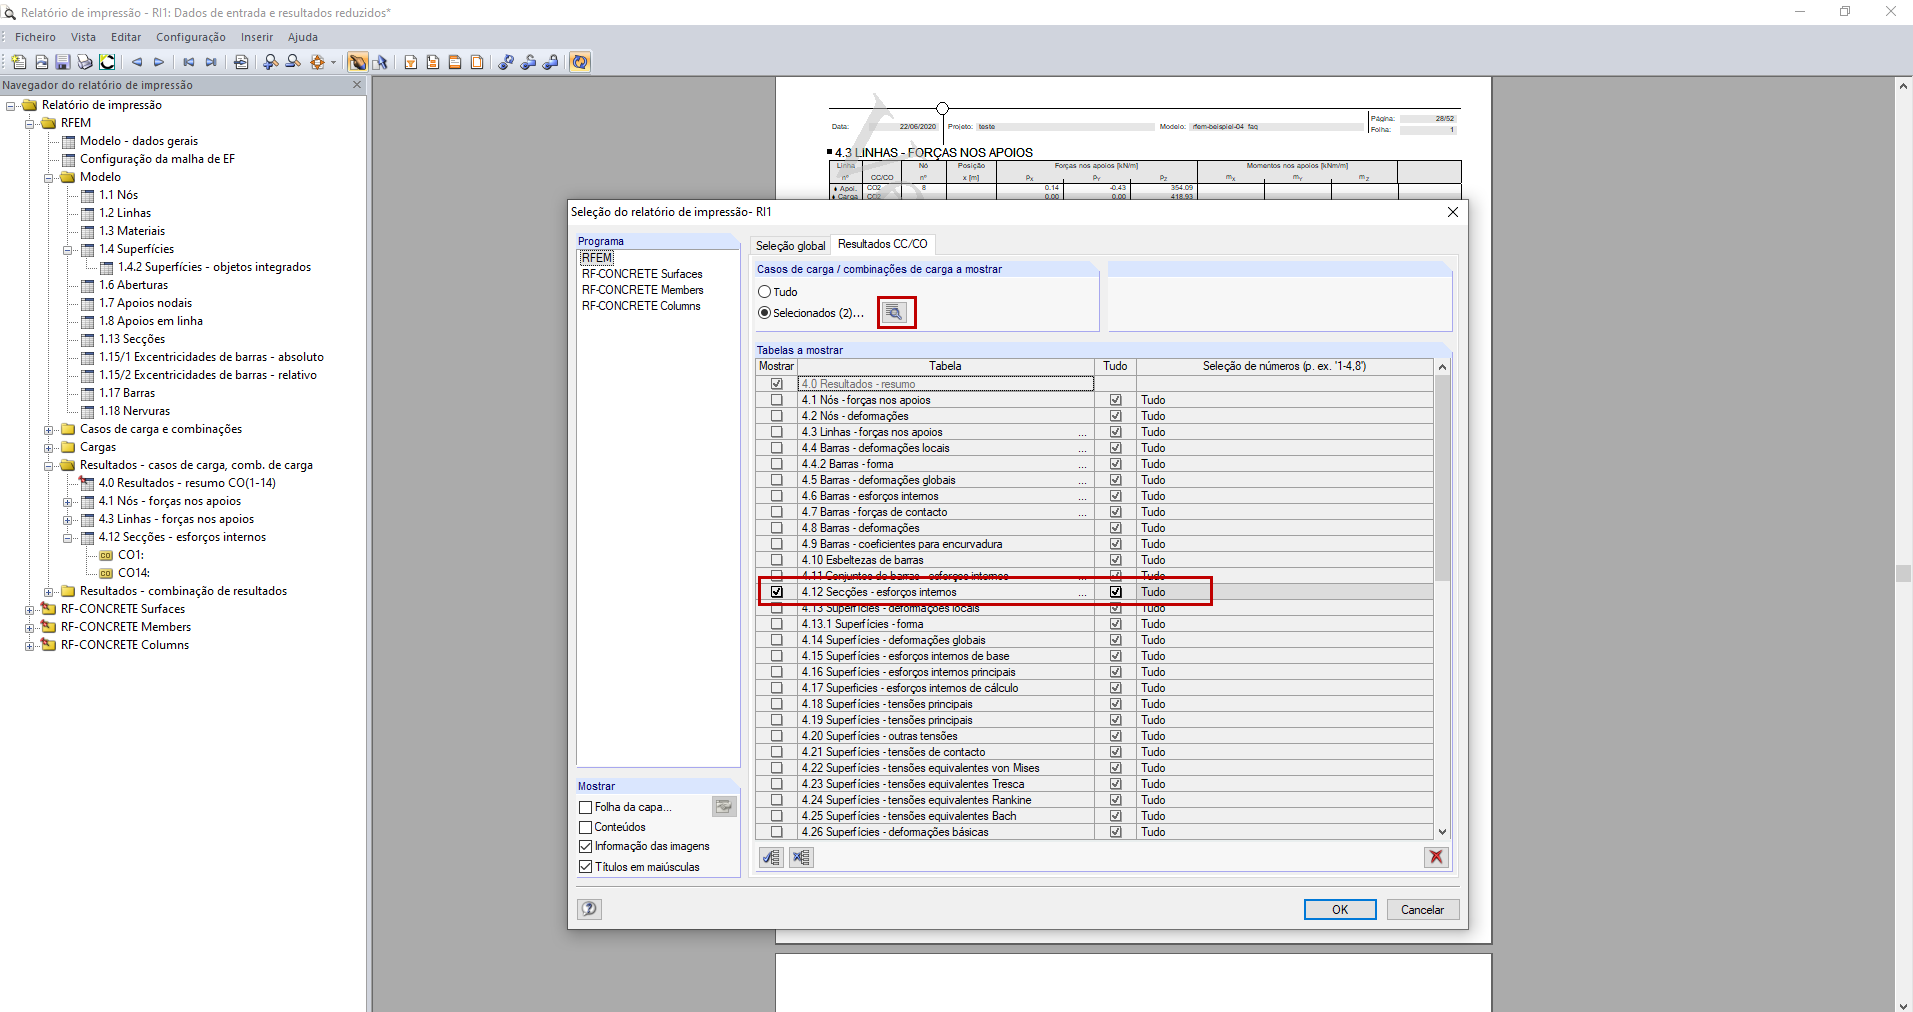
Task: Select CO14: item in navigator tree
Action: pyautogui.click(x=134, y=573)
